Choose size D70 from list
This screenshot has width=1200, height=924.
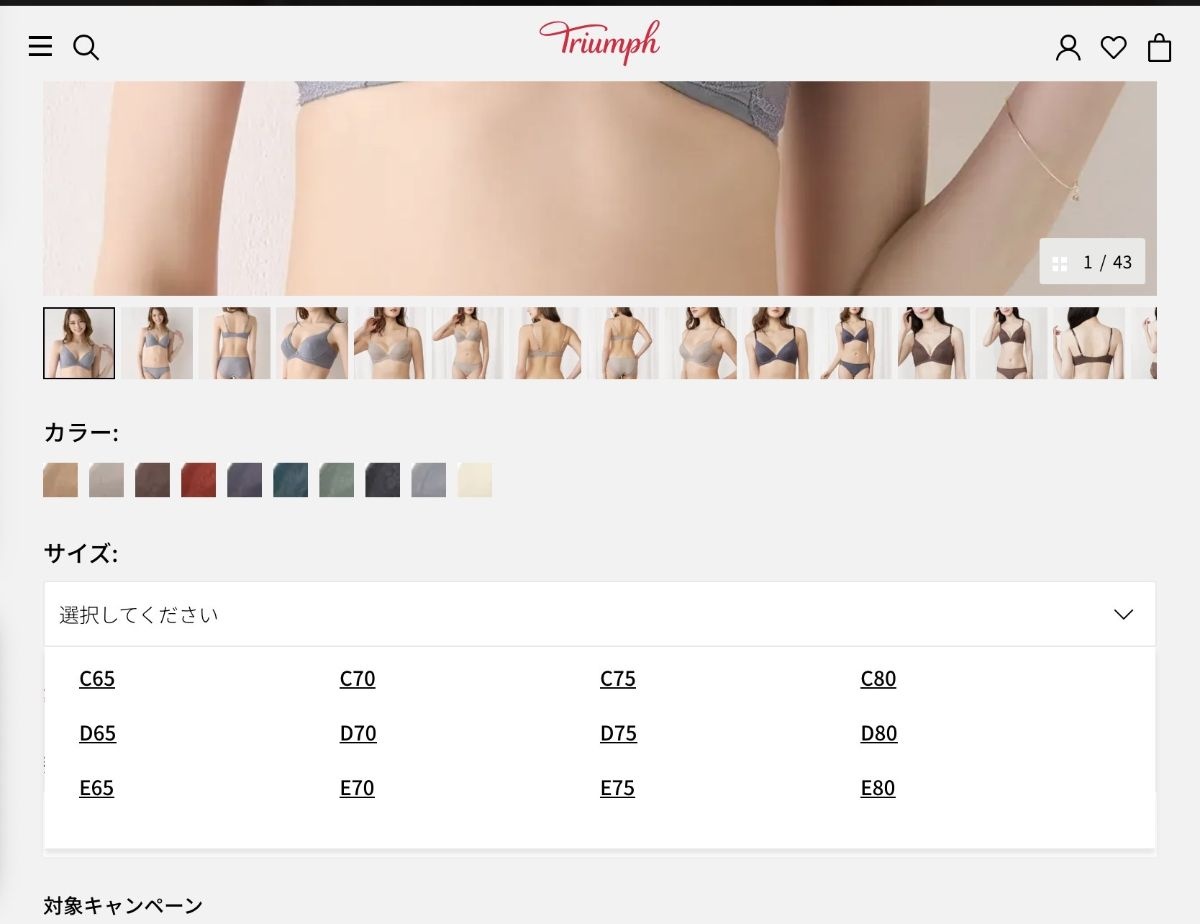(358, 734)
